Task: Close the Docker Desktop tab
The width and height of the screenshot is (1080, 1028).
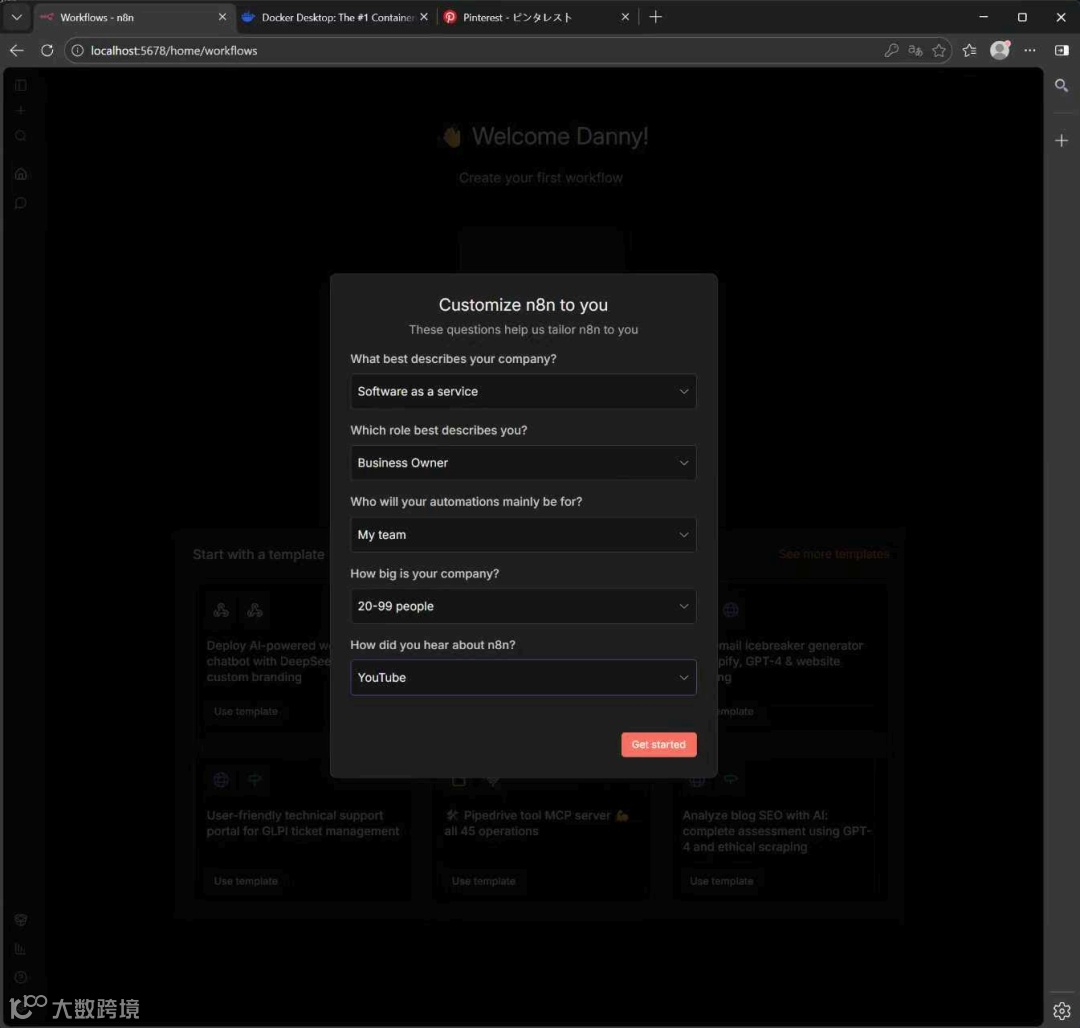Action: click(x=424, y=17)
